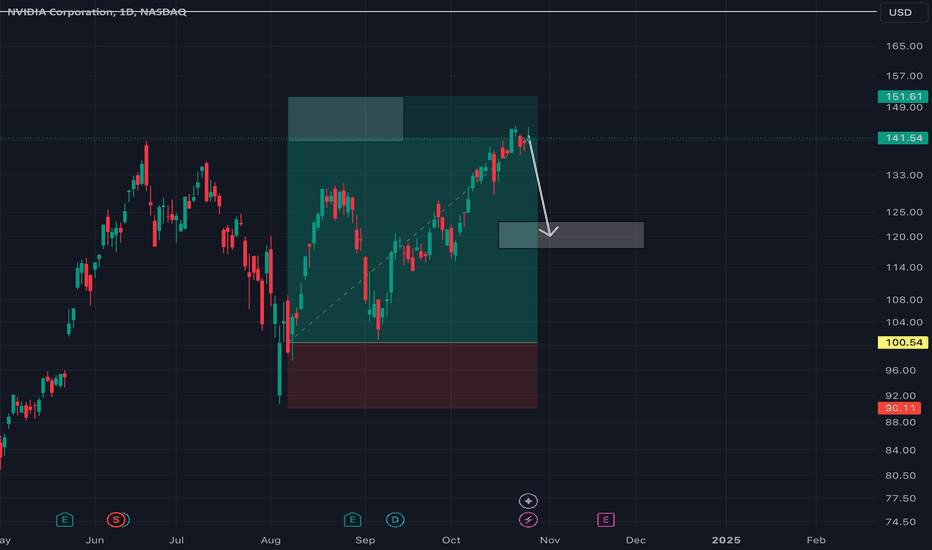Click the 104.00 price scale label
The width and height of the screenshot is (932, 550).
tap(903, 322)
